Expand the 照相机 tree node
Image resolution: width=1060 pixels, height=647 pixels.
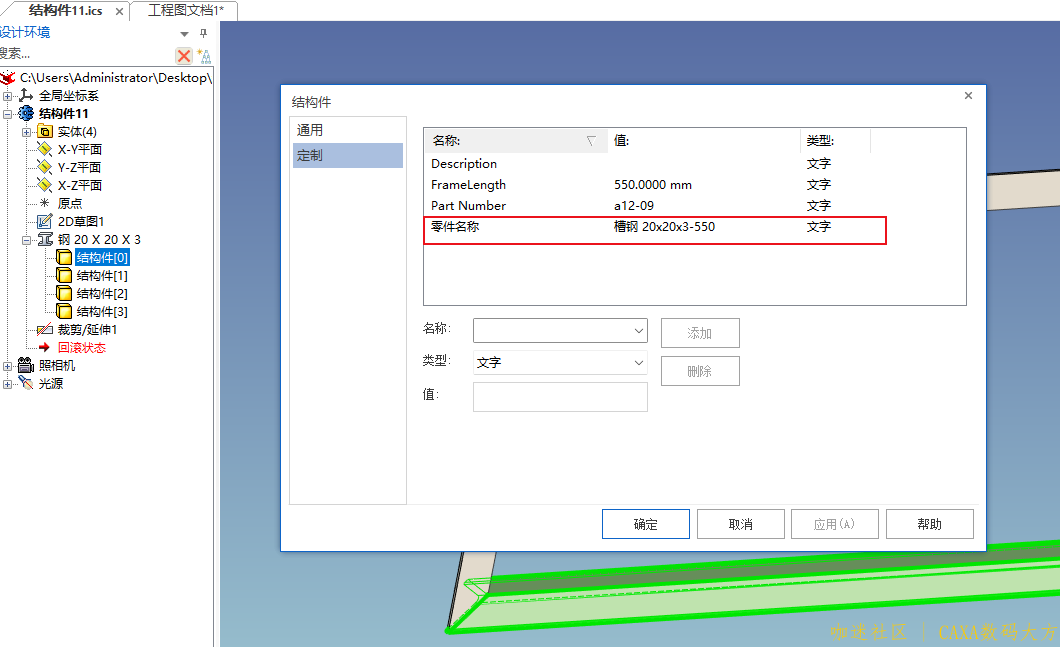7,366
